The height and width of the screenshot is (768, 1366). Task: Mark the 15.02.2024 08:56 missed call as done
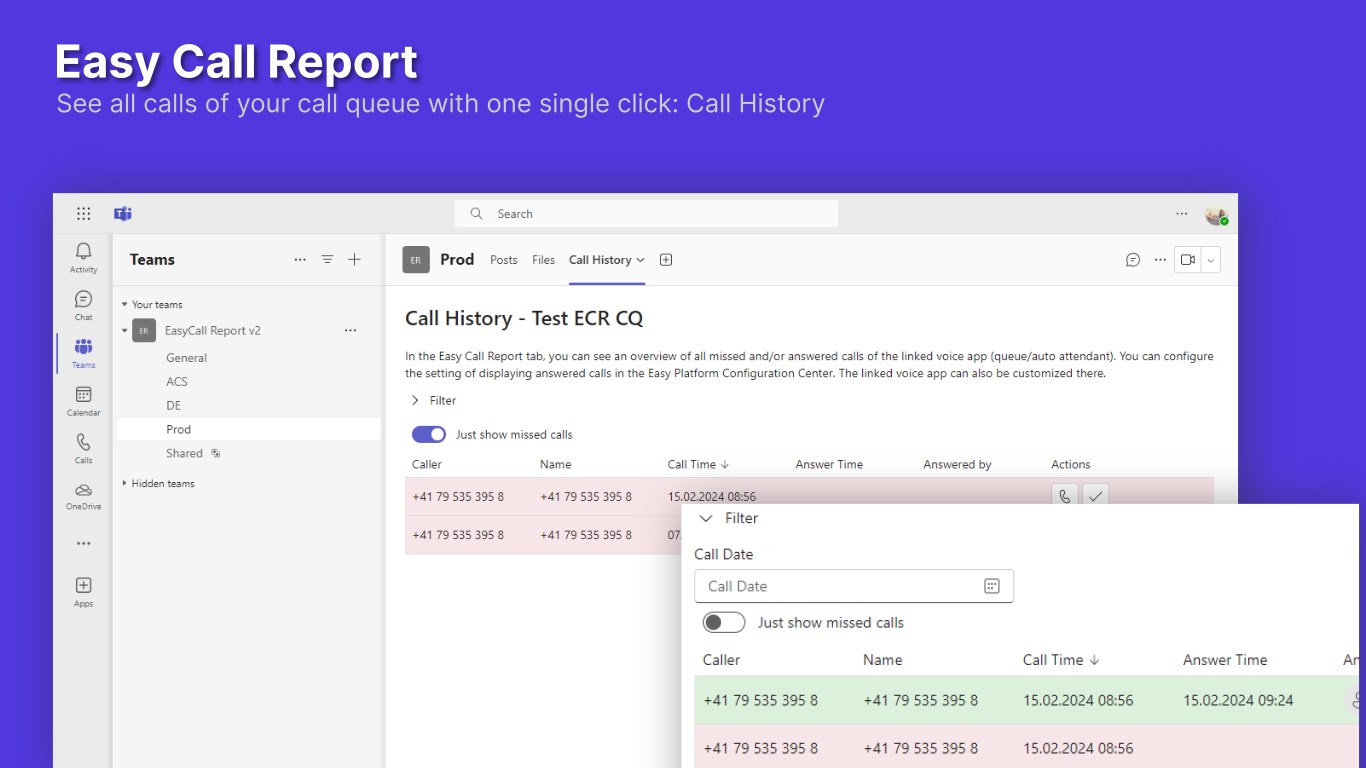(1096, 496)
